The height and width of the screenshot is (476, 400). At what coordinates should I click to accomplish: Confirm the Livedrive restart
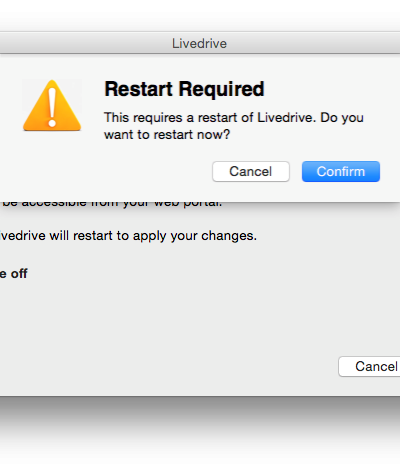(341, 172)
